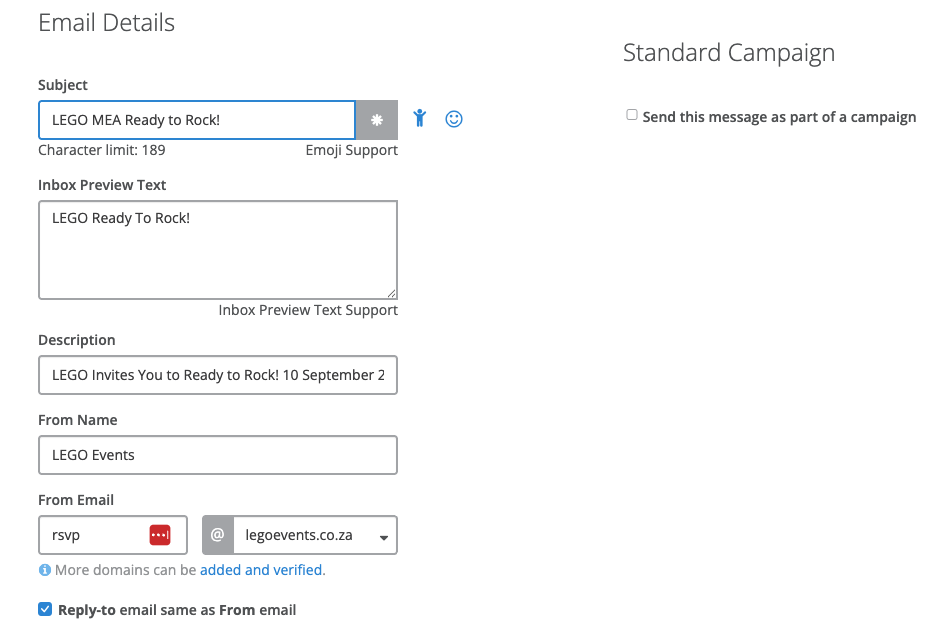Click the Standard Campaign heading
Viewport: 925px width, 641px height.
tap(728, 53)
